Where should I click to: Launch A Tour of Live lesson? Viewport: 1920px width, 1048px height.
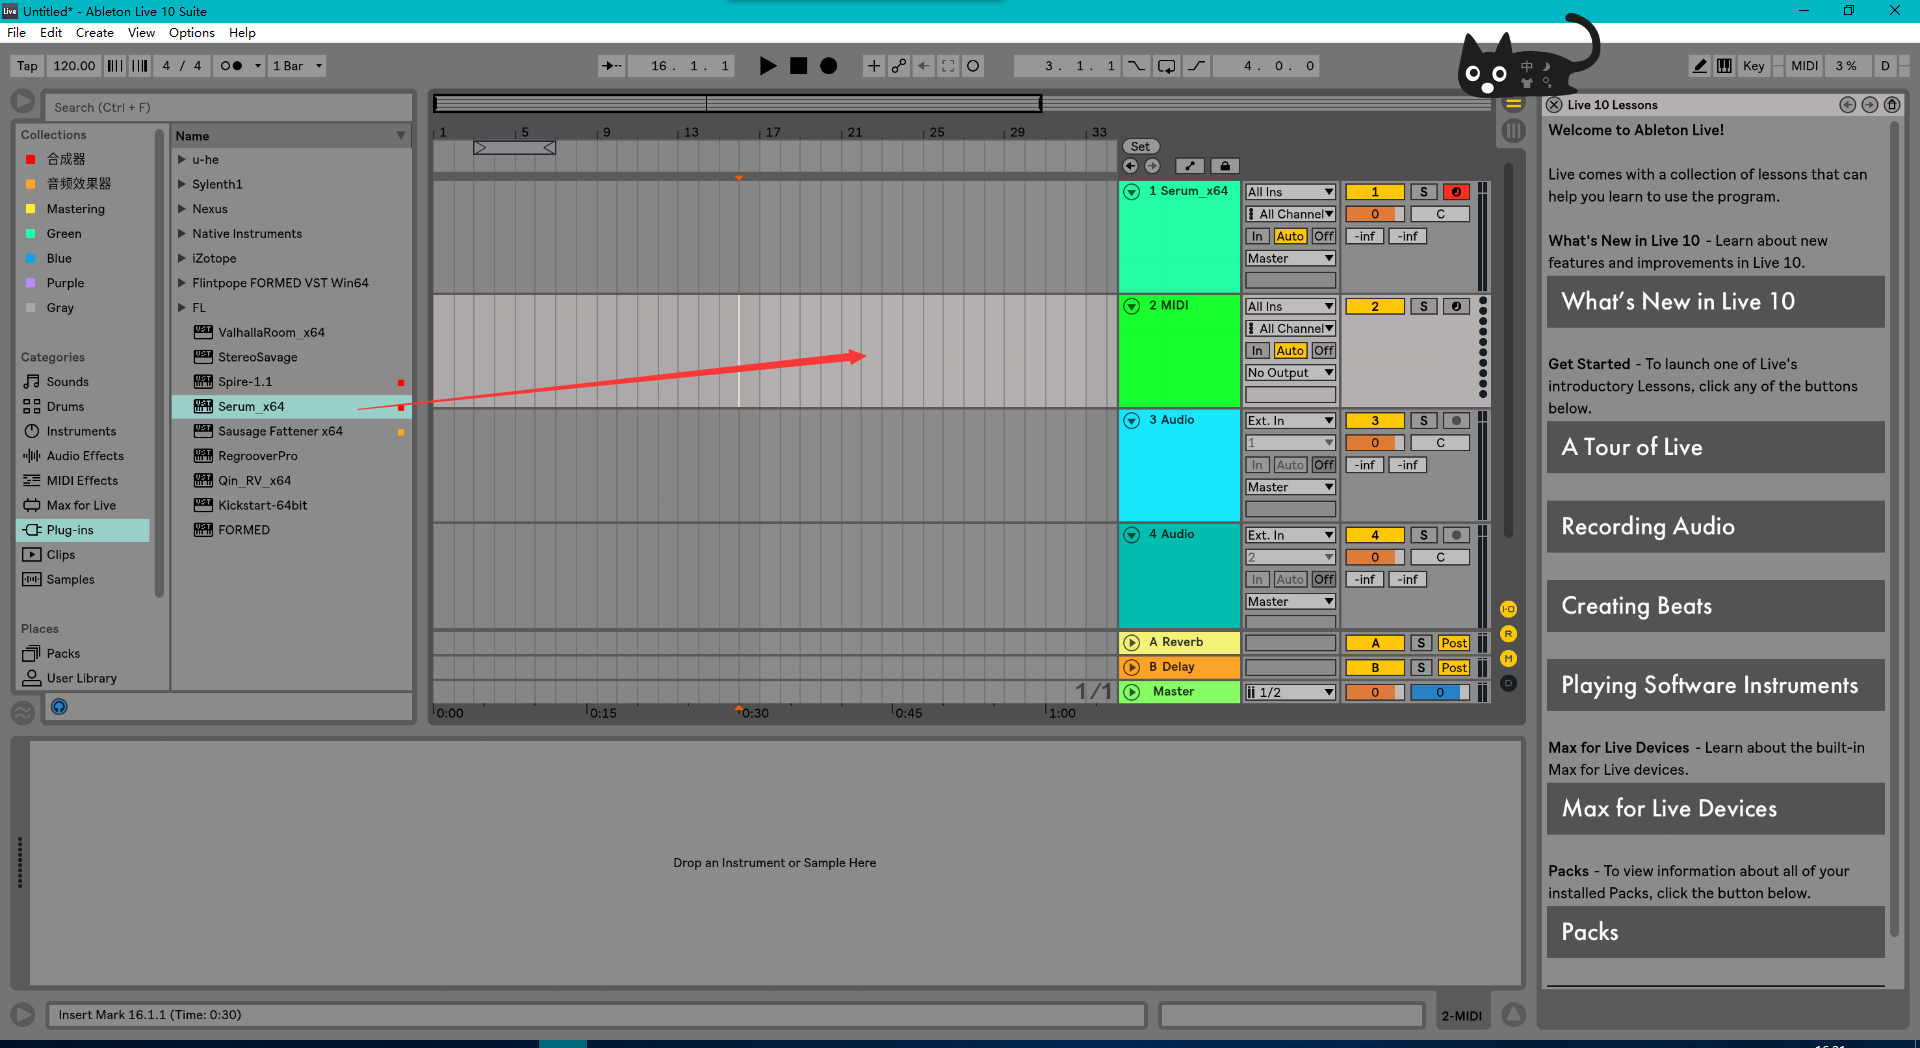[x=1715, y=447]
